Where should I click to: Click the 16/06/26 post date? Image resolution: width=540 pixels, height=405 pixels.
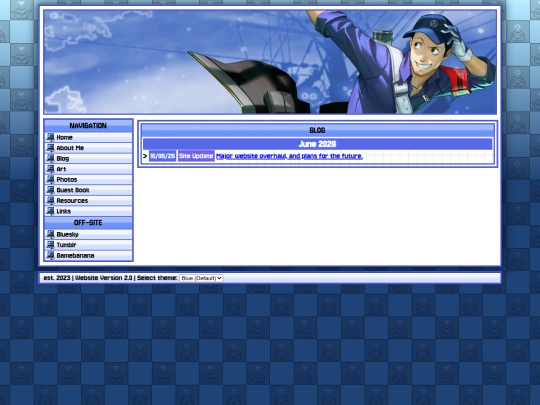pyautogui.click(x=163, y=156)
